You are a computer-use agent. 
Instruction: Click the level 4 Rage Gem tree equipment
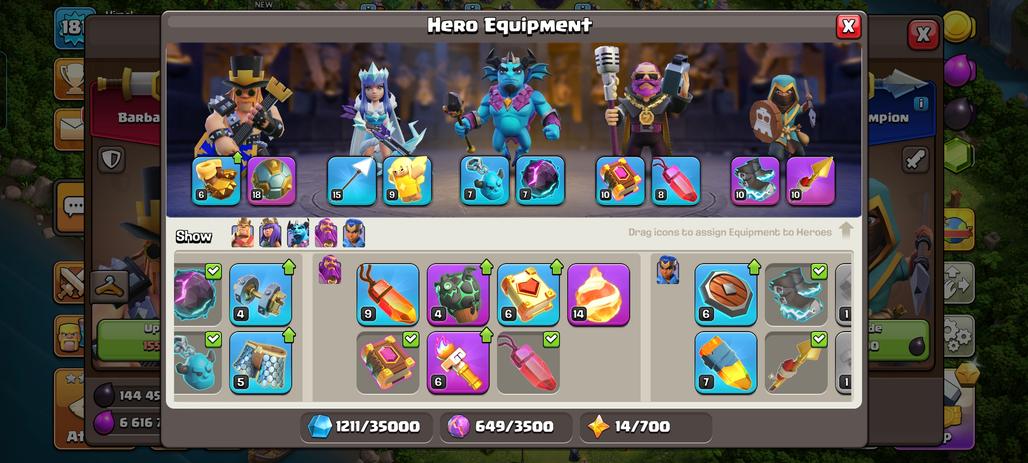(458, 294)
